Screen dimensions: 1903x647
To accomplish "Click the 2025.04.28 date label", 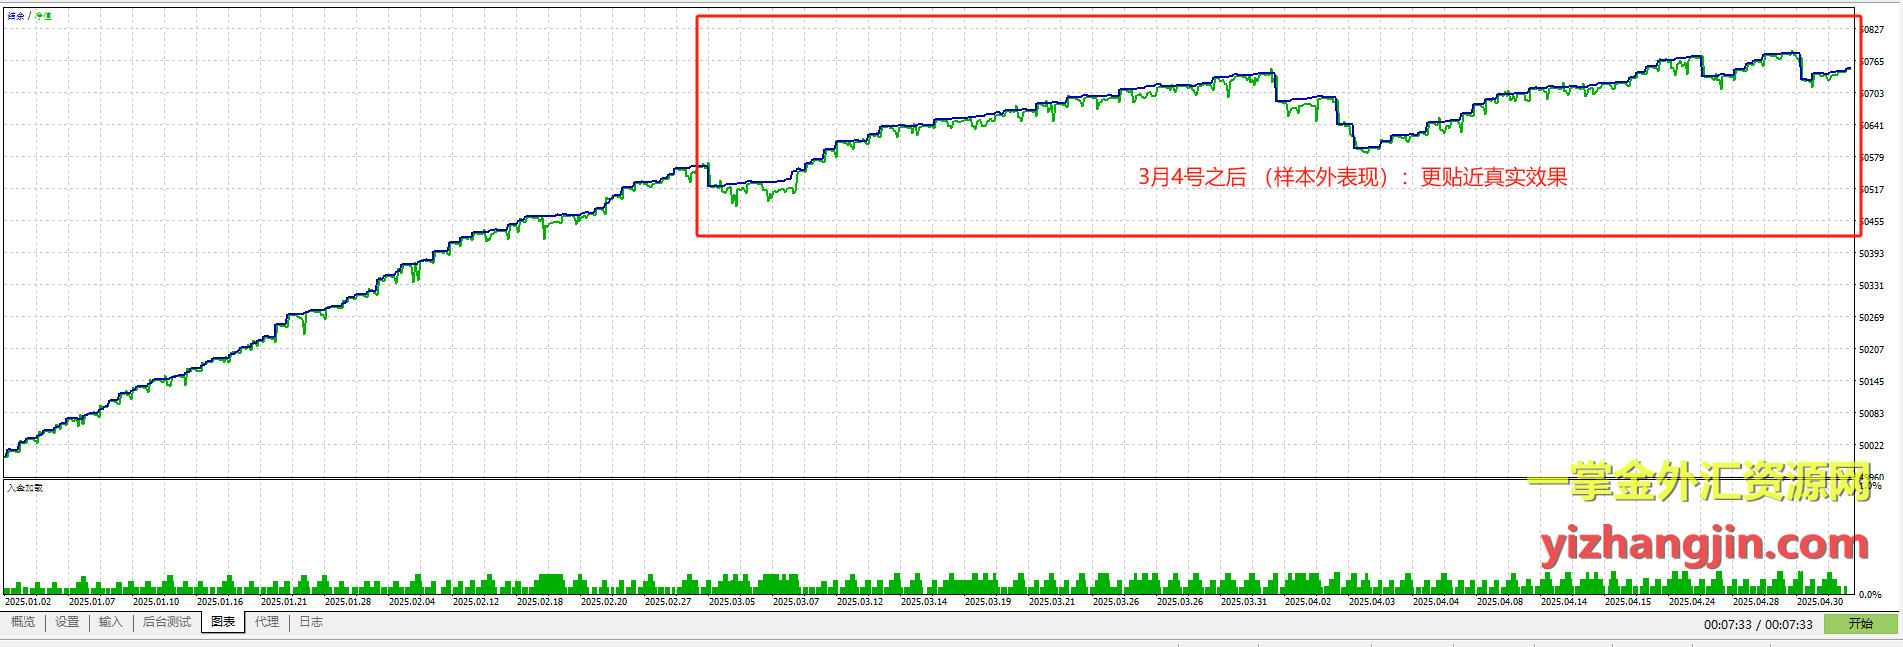I will point(1756,602).
